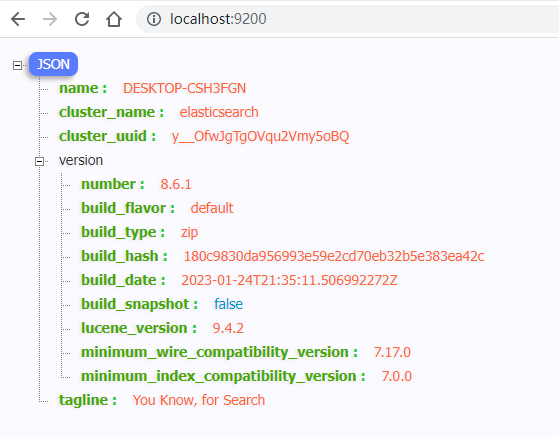Click the version label

[81, 160]
